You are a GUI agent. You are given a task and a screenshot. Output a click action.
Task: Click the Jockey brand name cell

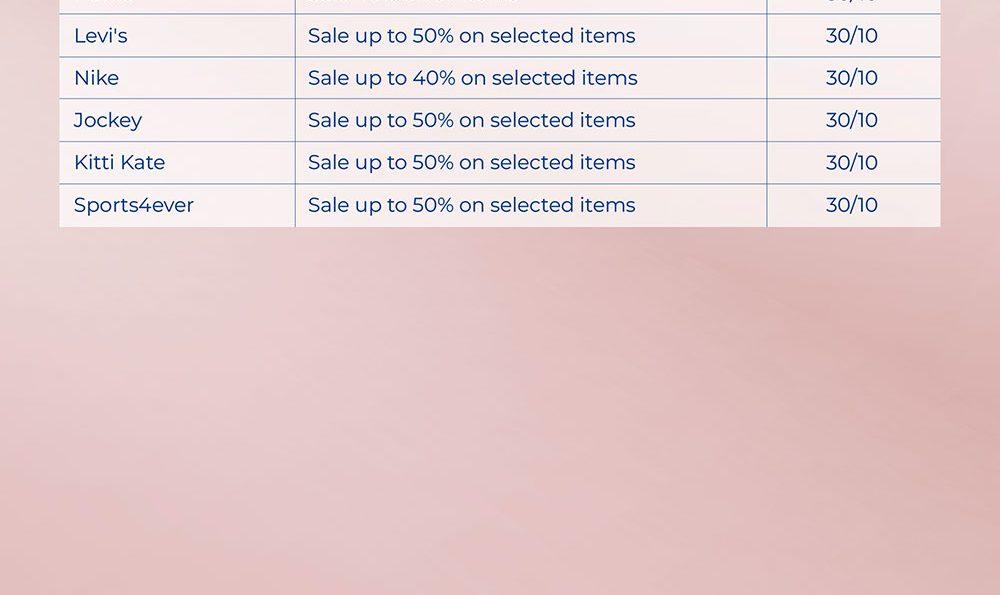click(108, 120)
